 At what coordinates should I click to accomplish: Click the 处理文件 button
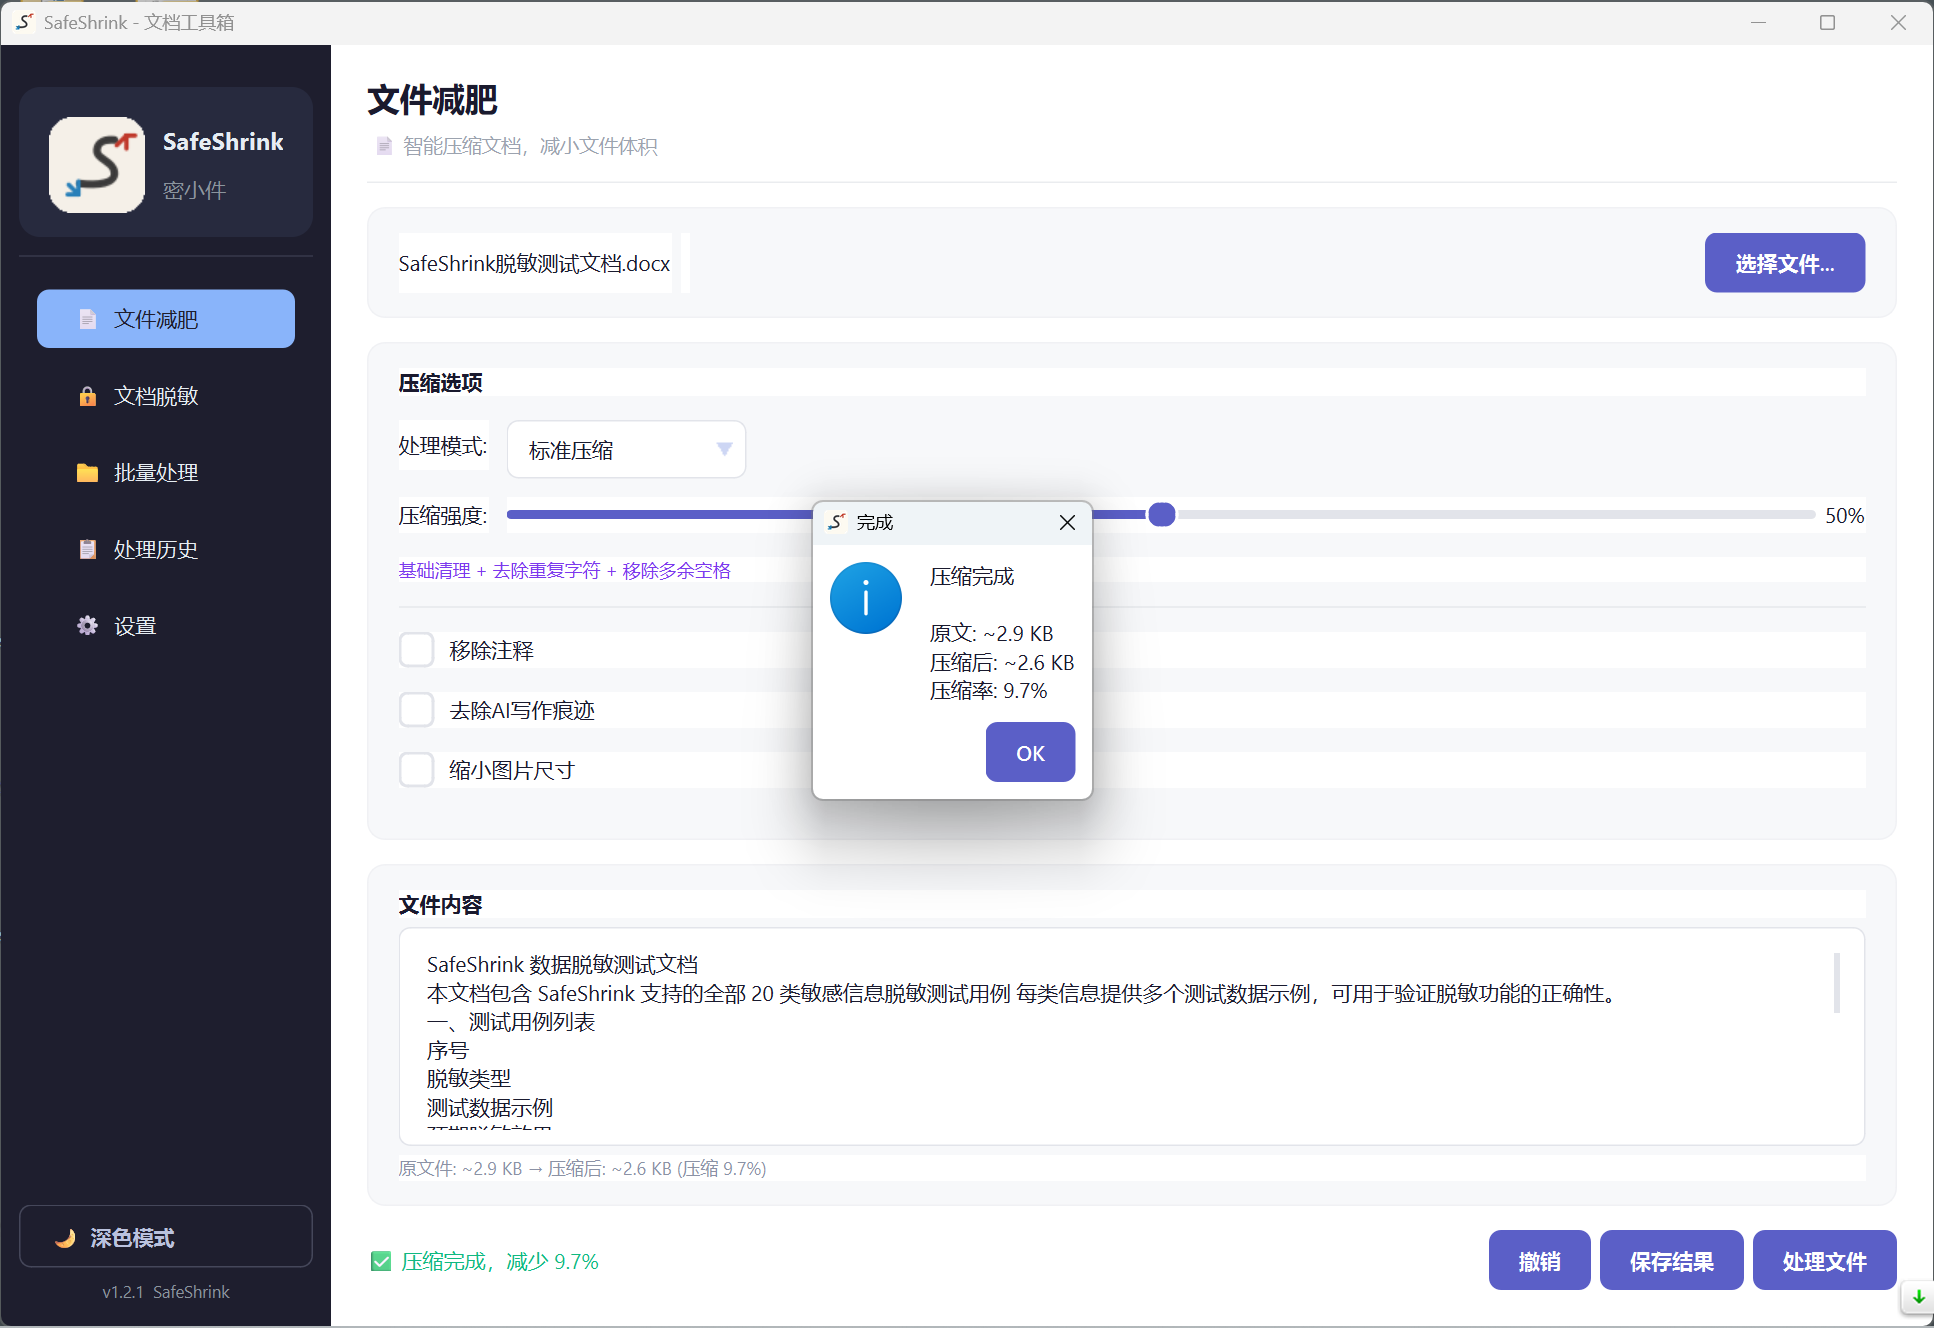[x=1824, y=1261]
